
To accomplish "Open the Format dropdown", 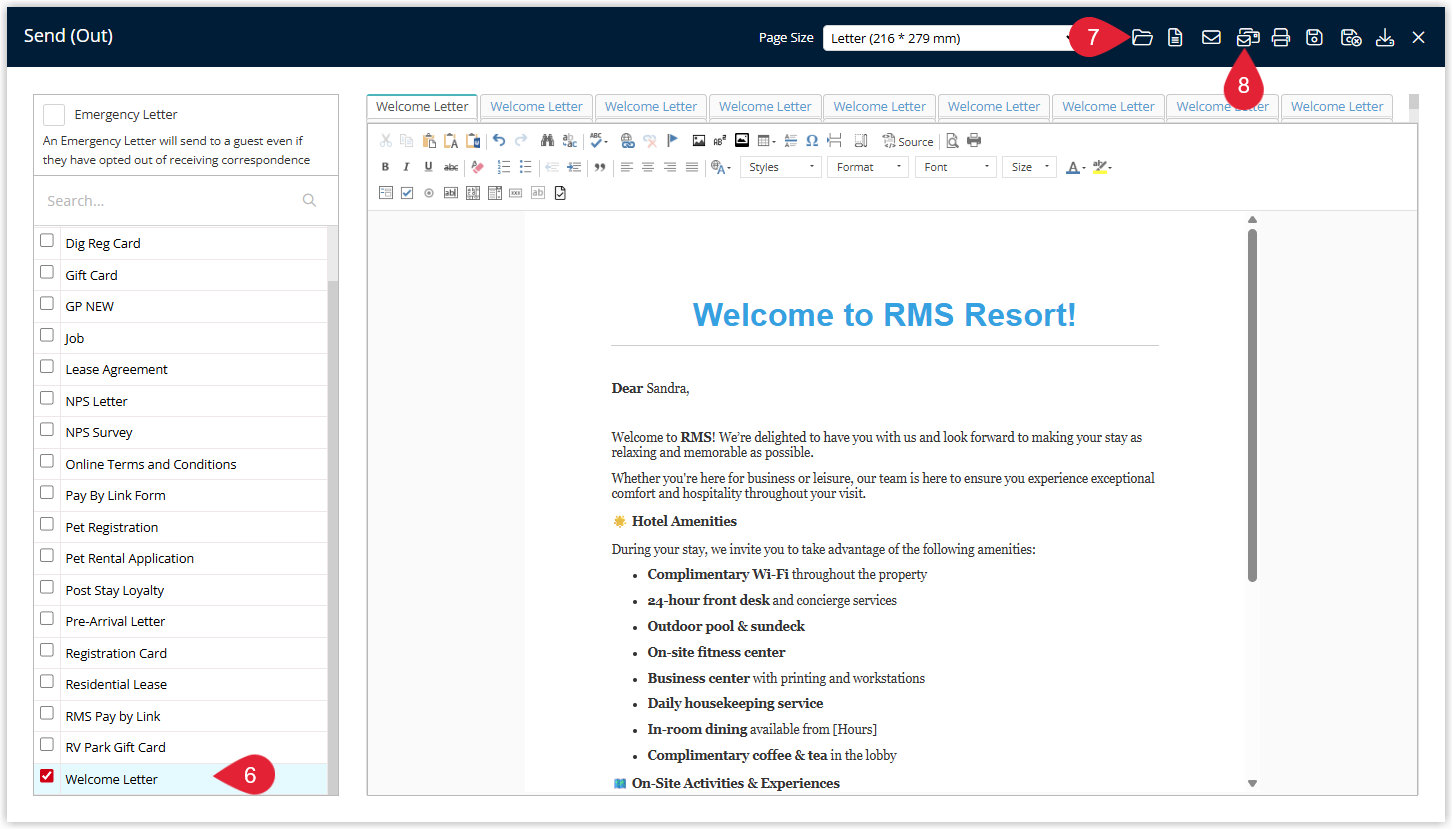I will click(868, 167).
